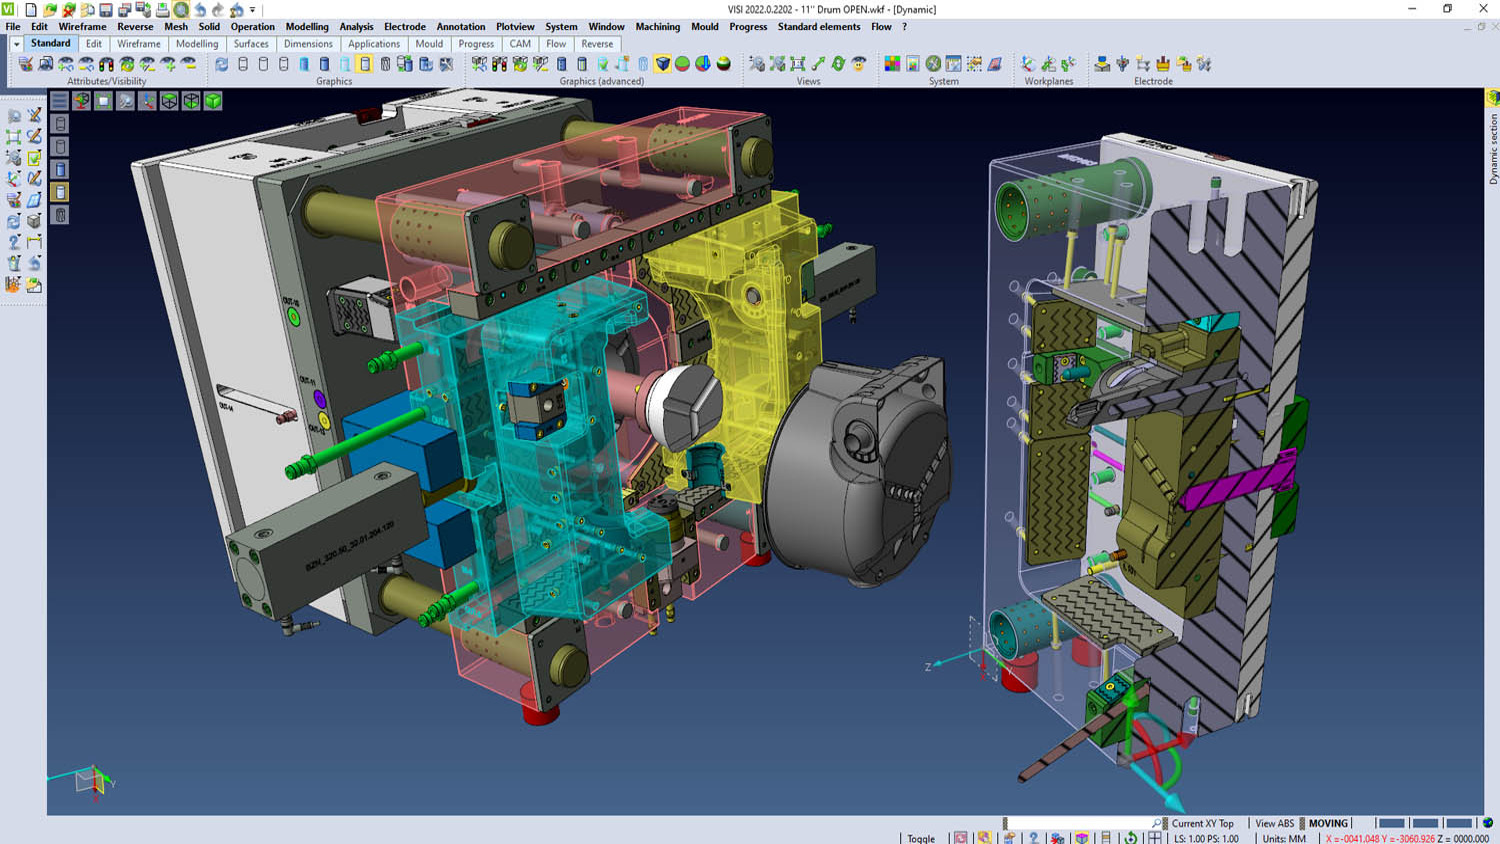Image resolution: width=1500 pixels, height=844 pixels.
Task: Click the View ABS status label
Action: coord(1274,823)
